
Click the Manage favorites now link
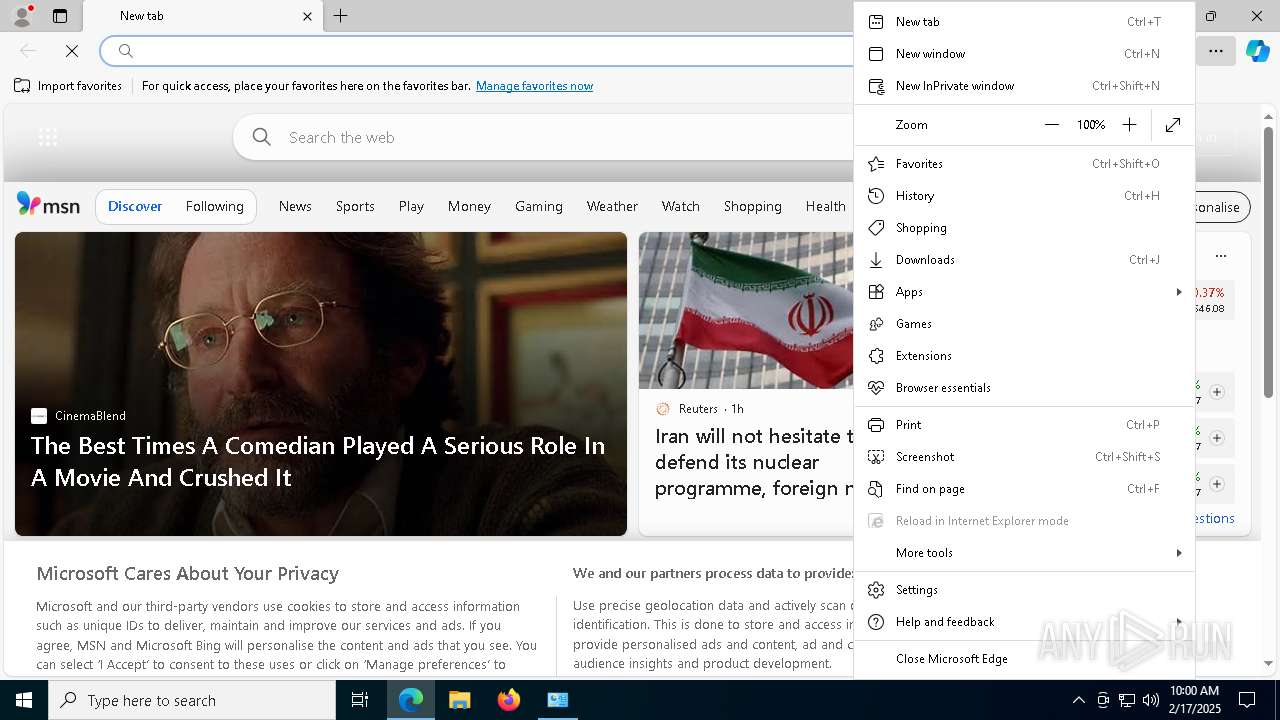[x=534, y=86]
